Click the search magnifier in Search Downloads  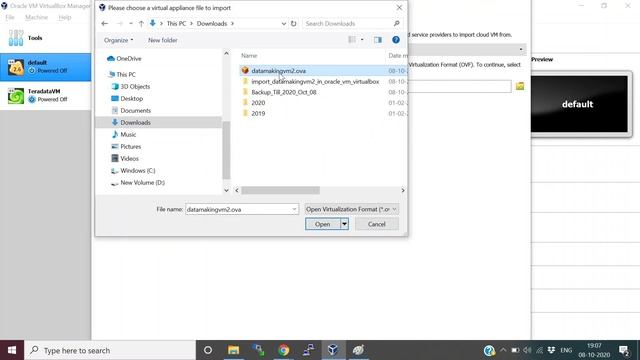pos(396,24)
